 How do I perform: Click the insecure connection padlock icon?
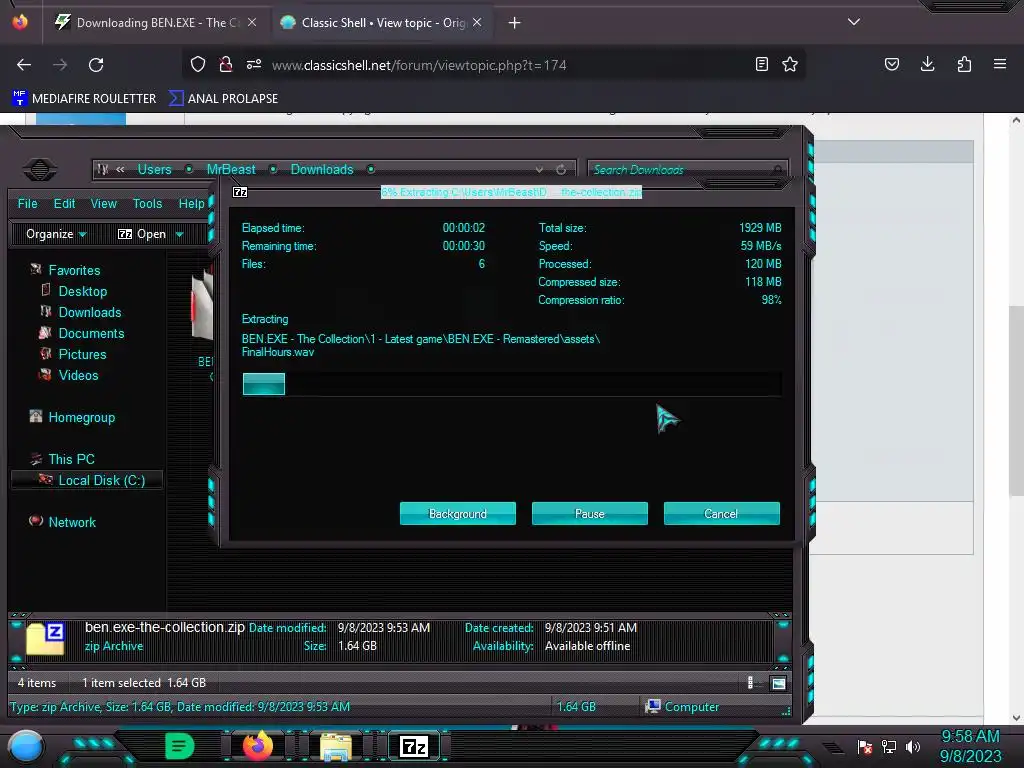click(x=226, y=64)
